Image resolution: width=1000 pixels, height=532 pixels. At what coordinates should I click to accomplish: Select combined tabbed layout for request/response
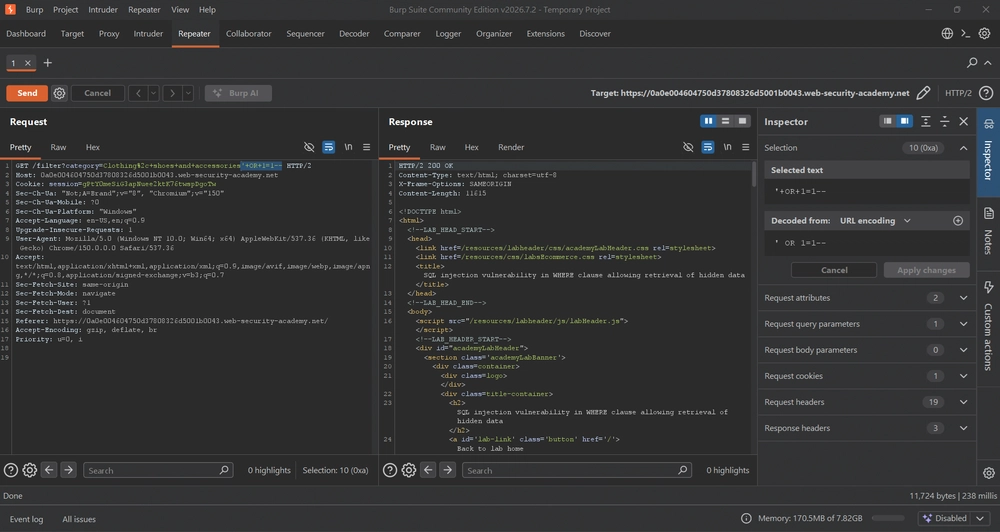tap(742, 121)
